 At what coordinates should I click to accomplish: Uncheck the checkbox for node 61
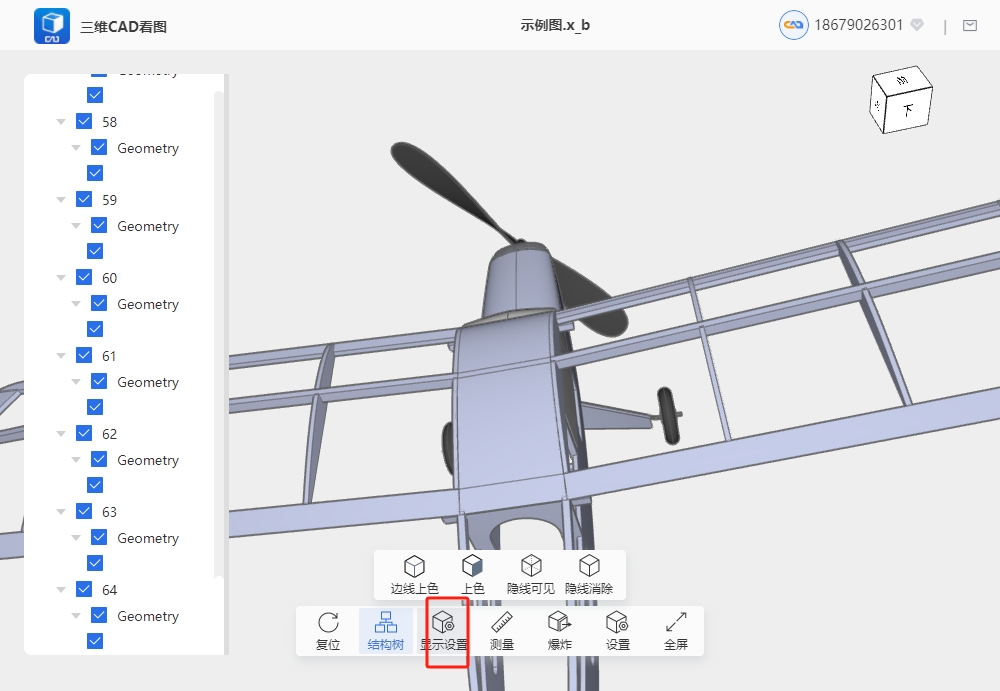click(84, 356)
